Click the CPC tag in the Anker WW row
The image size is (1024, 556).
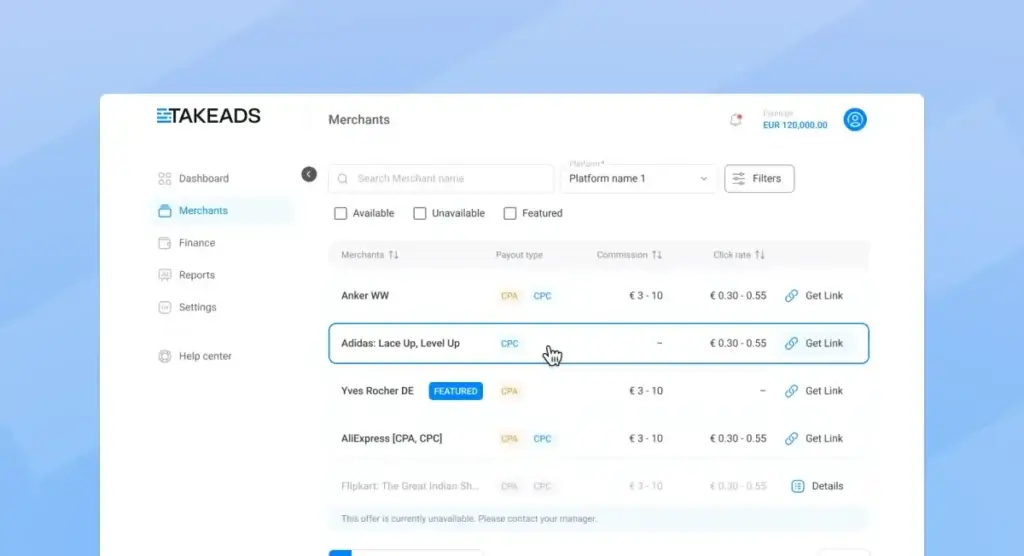542,296
